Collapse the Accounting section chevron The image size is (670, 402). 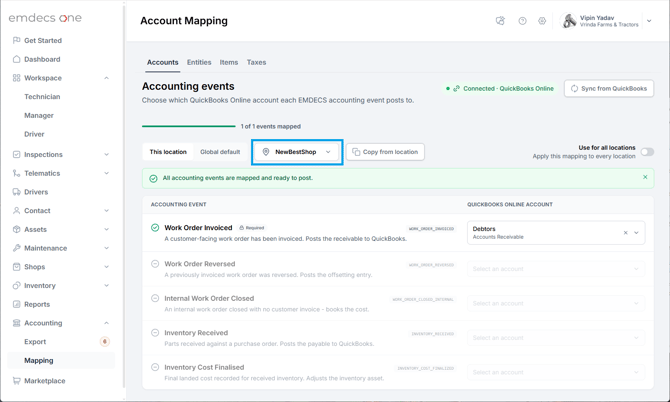tap(106, 323)
